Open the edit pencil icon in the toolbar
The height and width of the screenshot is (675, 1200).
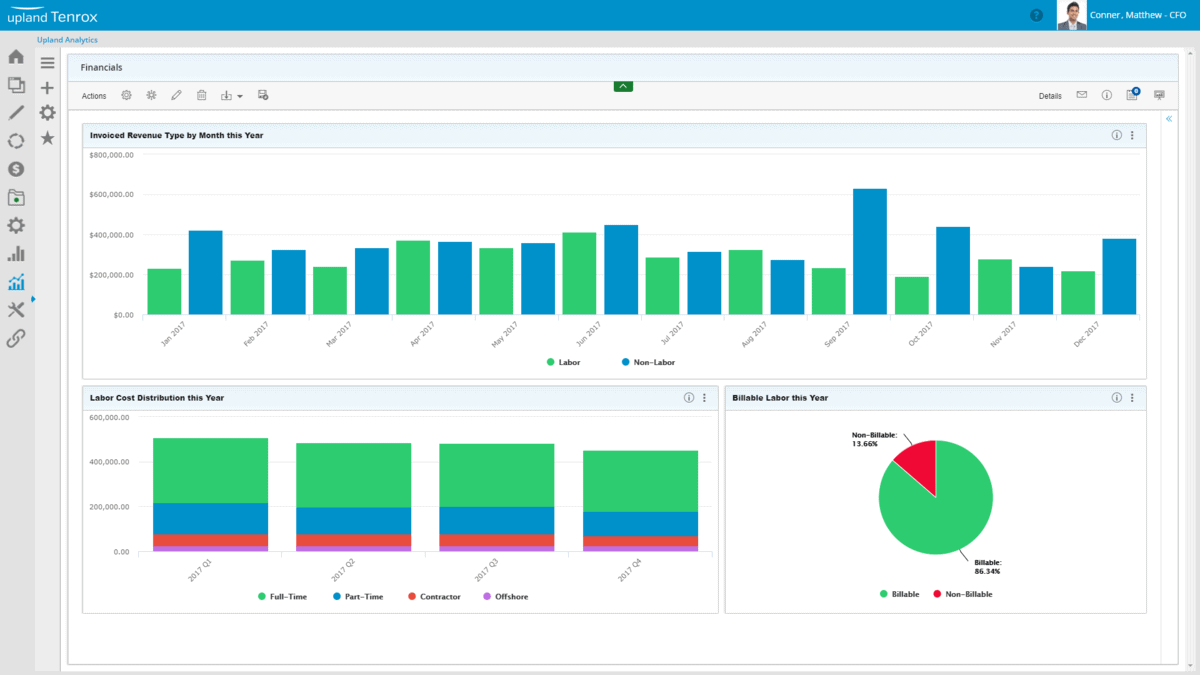(x=176, y=94)
